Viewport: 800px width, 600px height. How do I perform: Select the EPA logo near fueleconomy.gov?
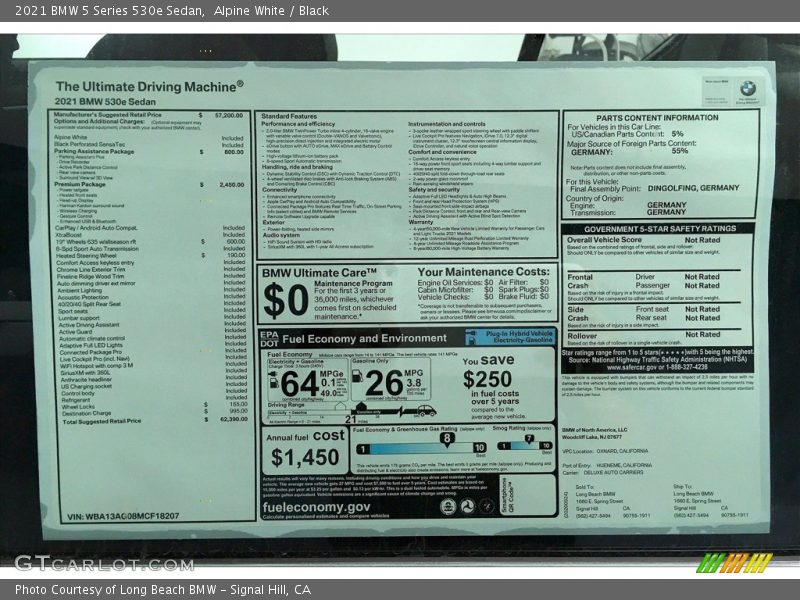pos(447,503)
